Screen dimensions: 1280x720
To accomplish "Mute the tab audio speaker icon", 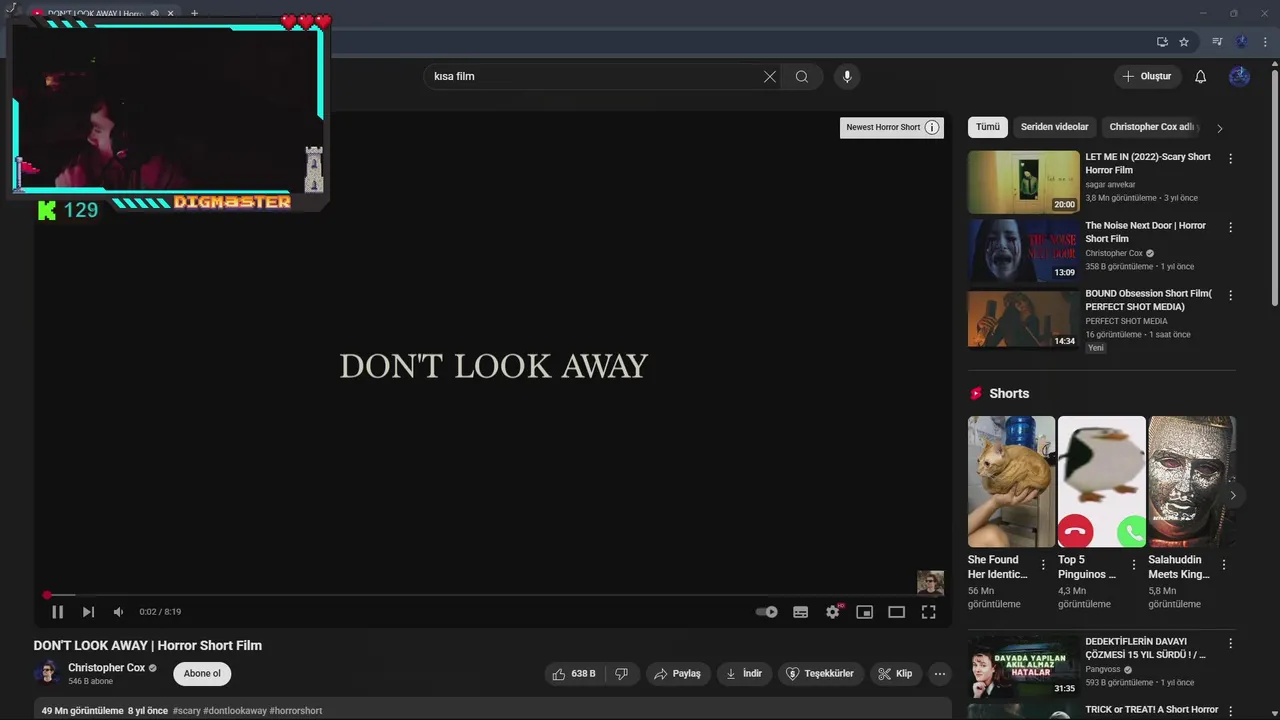I will click(154, 14).
